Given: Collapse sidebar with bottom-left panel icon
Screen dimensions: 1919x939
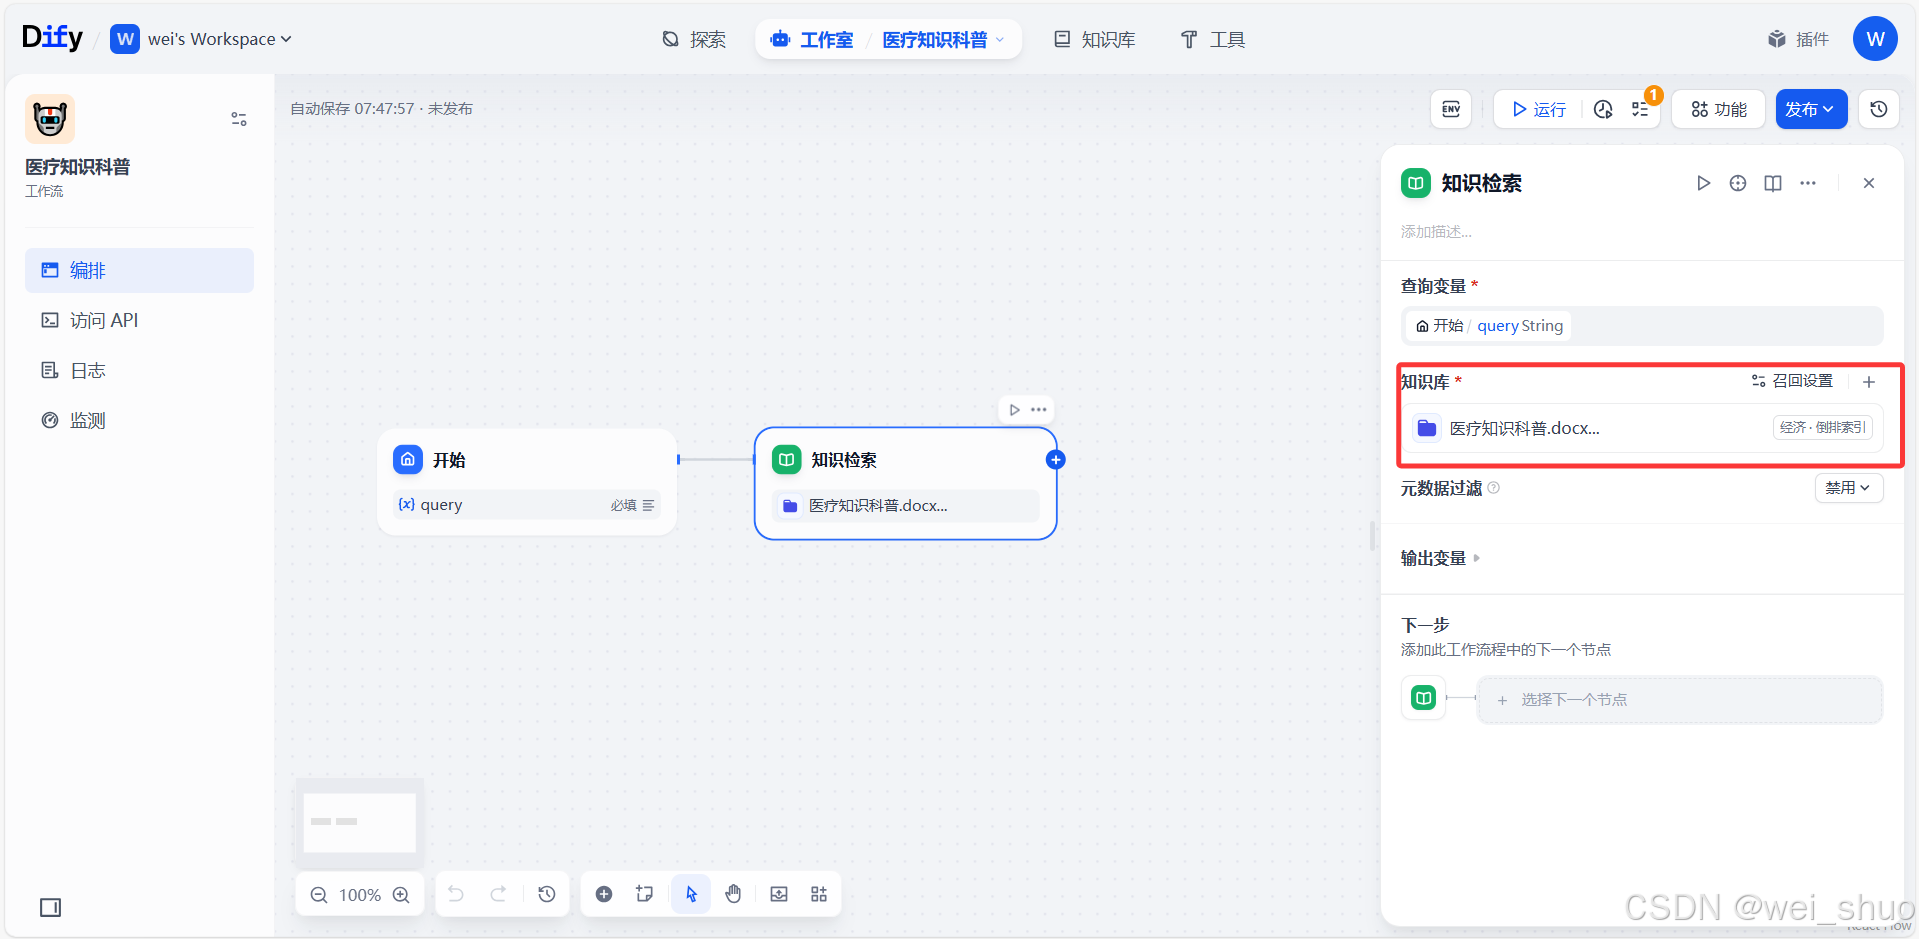Looking at the screenshot, I should (x=50, y=907).
